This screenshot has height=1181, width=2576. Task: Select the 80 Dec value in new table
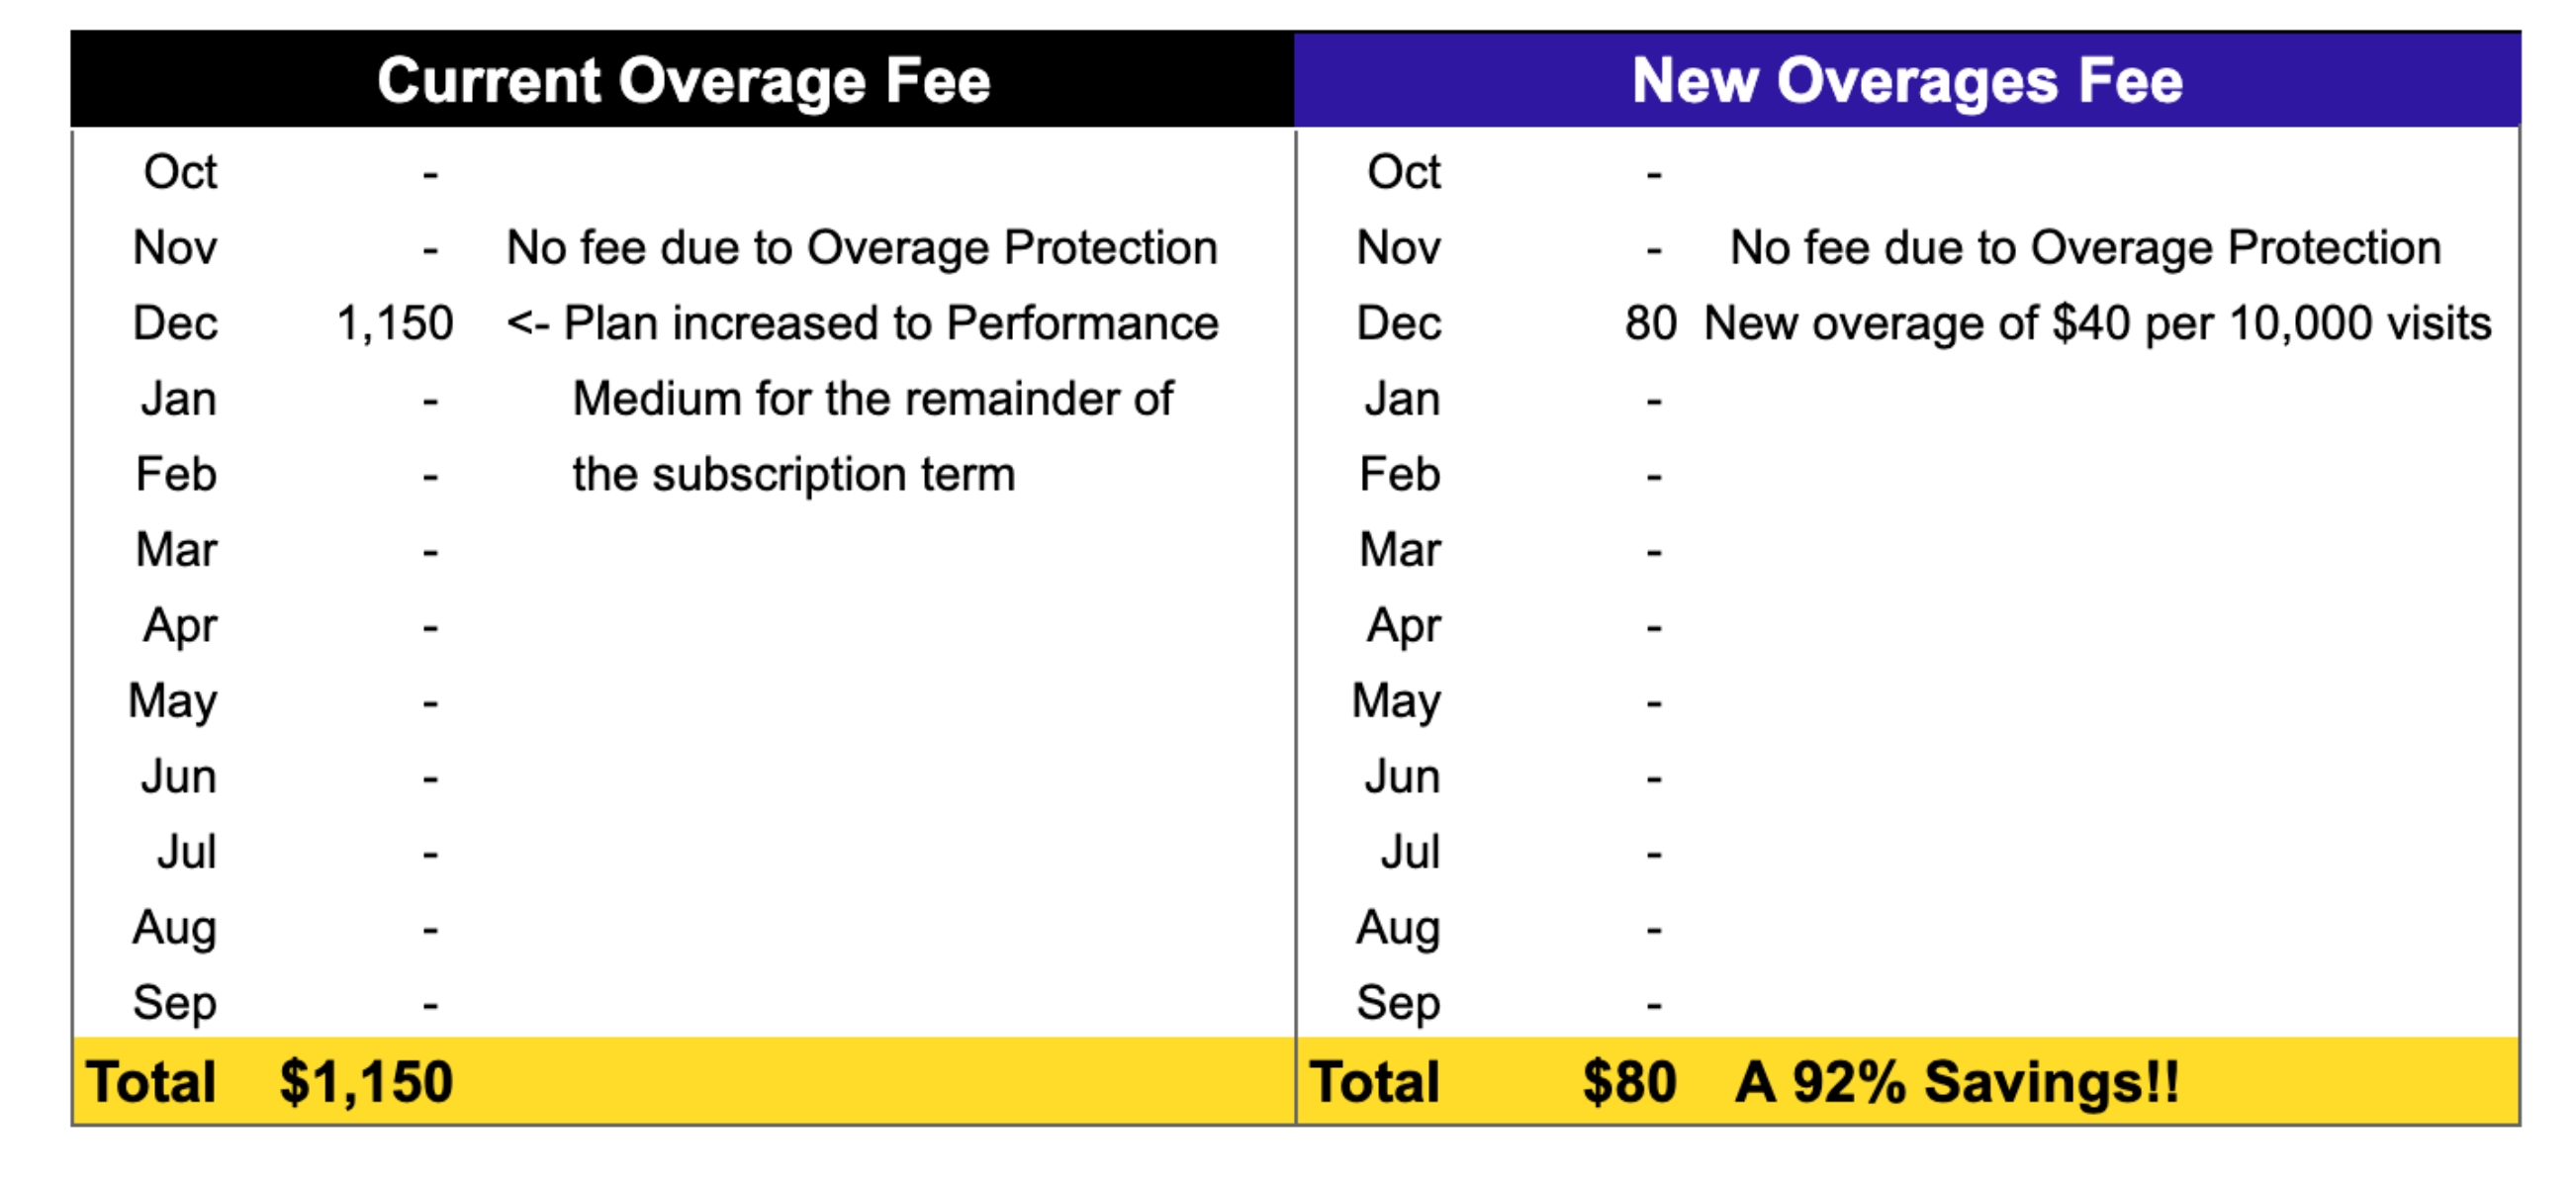pyautogui.click(x=1649, y=323)
